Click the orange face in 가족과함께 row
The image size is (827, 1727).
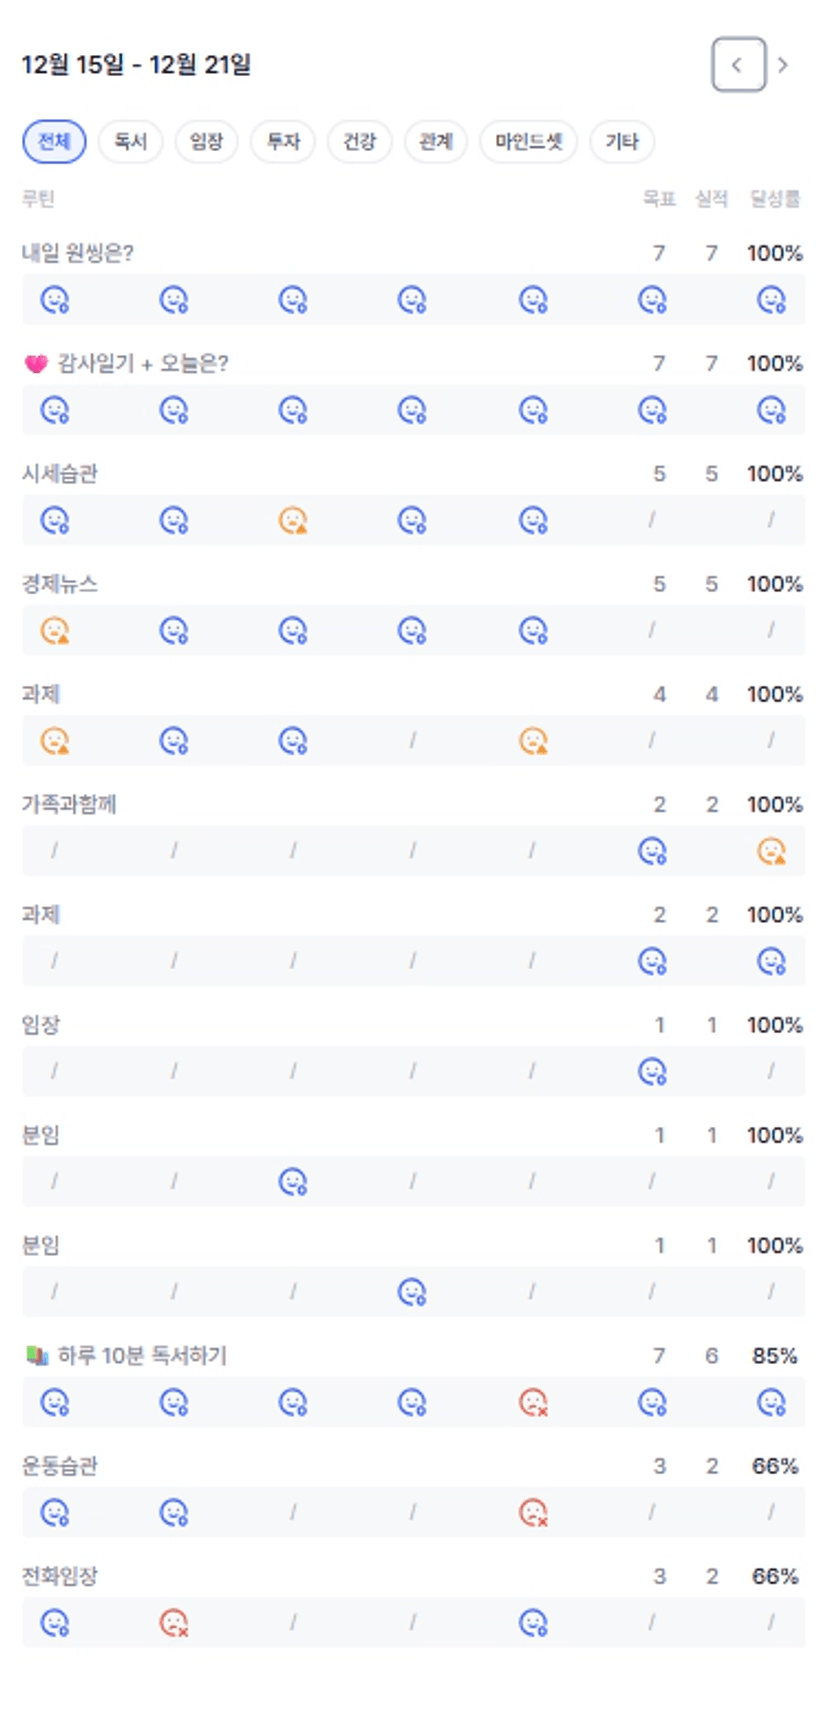(771, 851)
